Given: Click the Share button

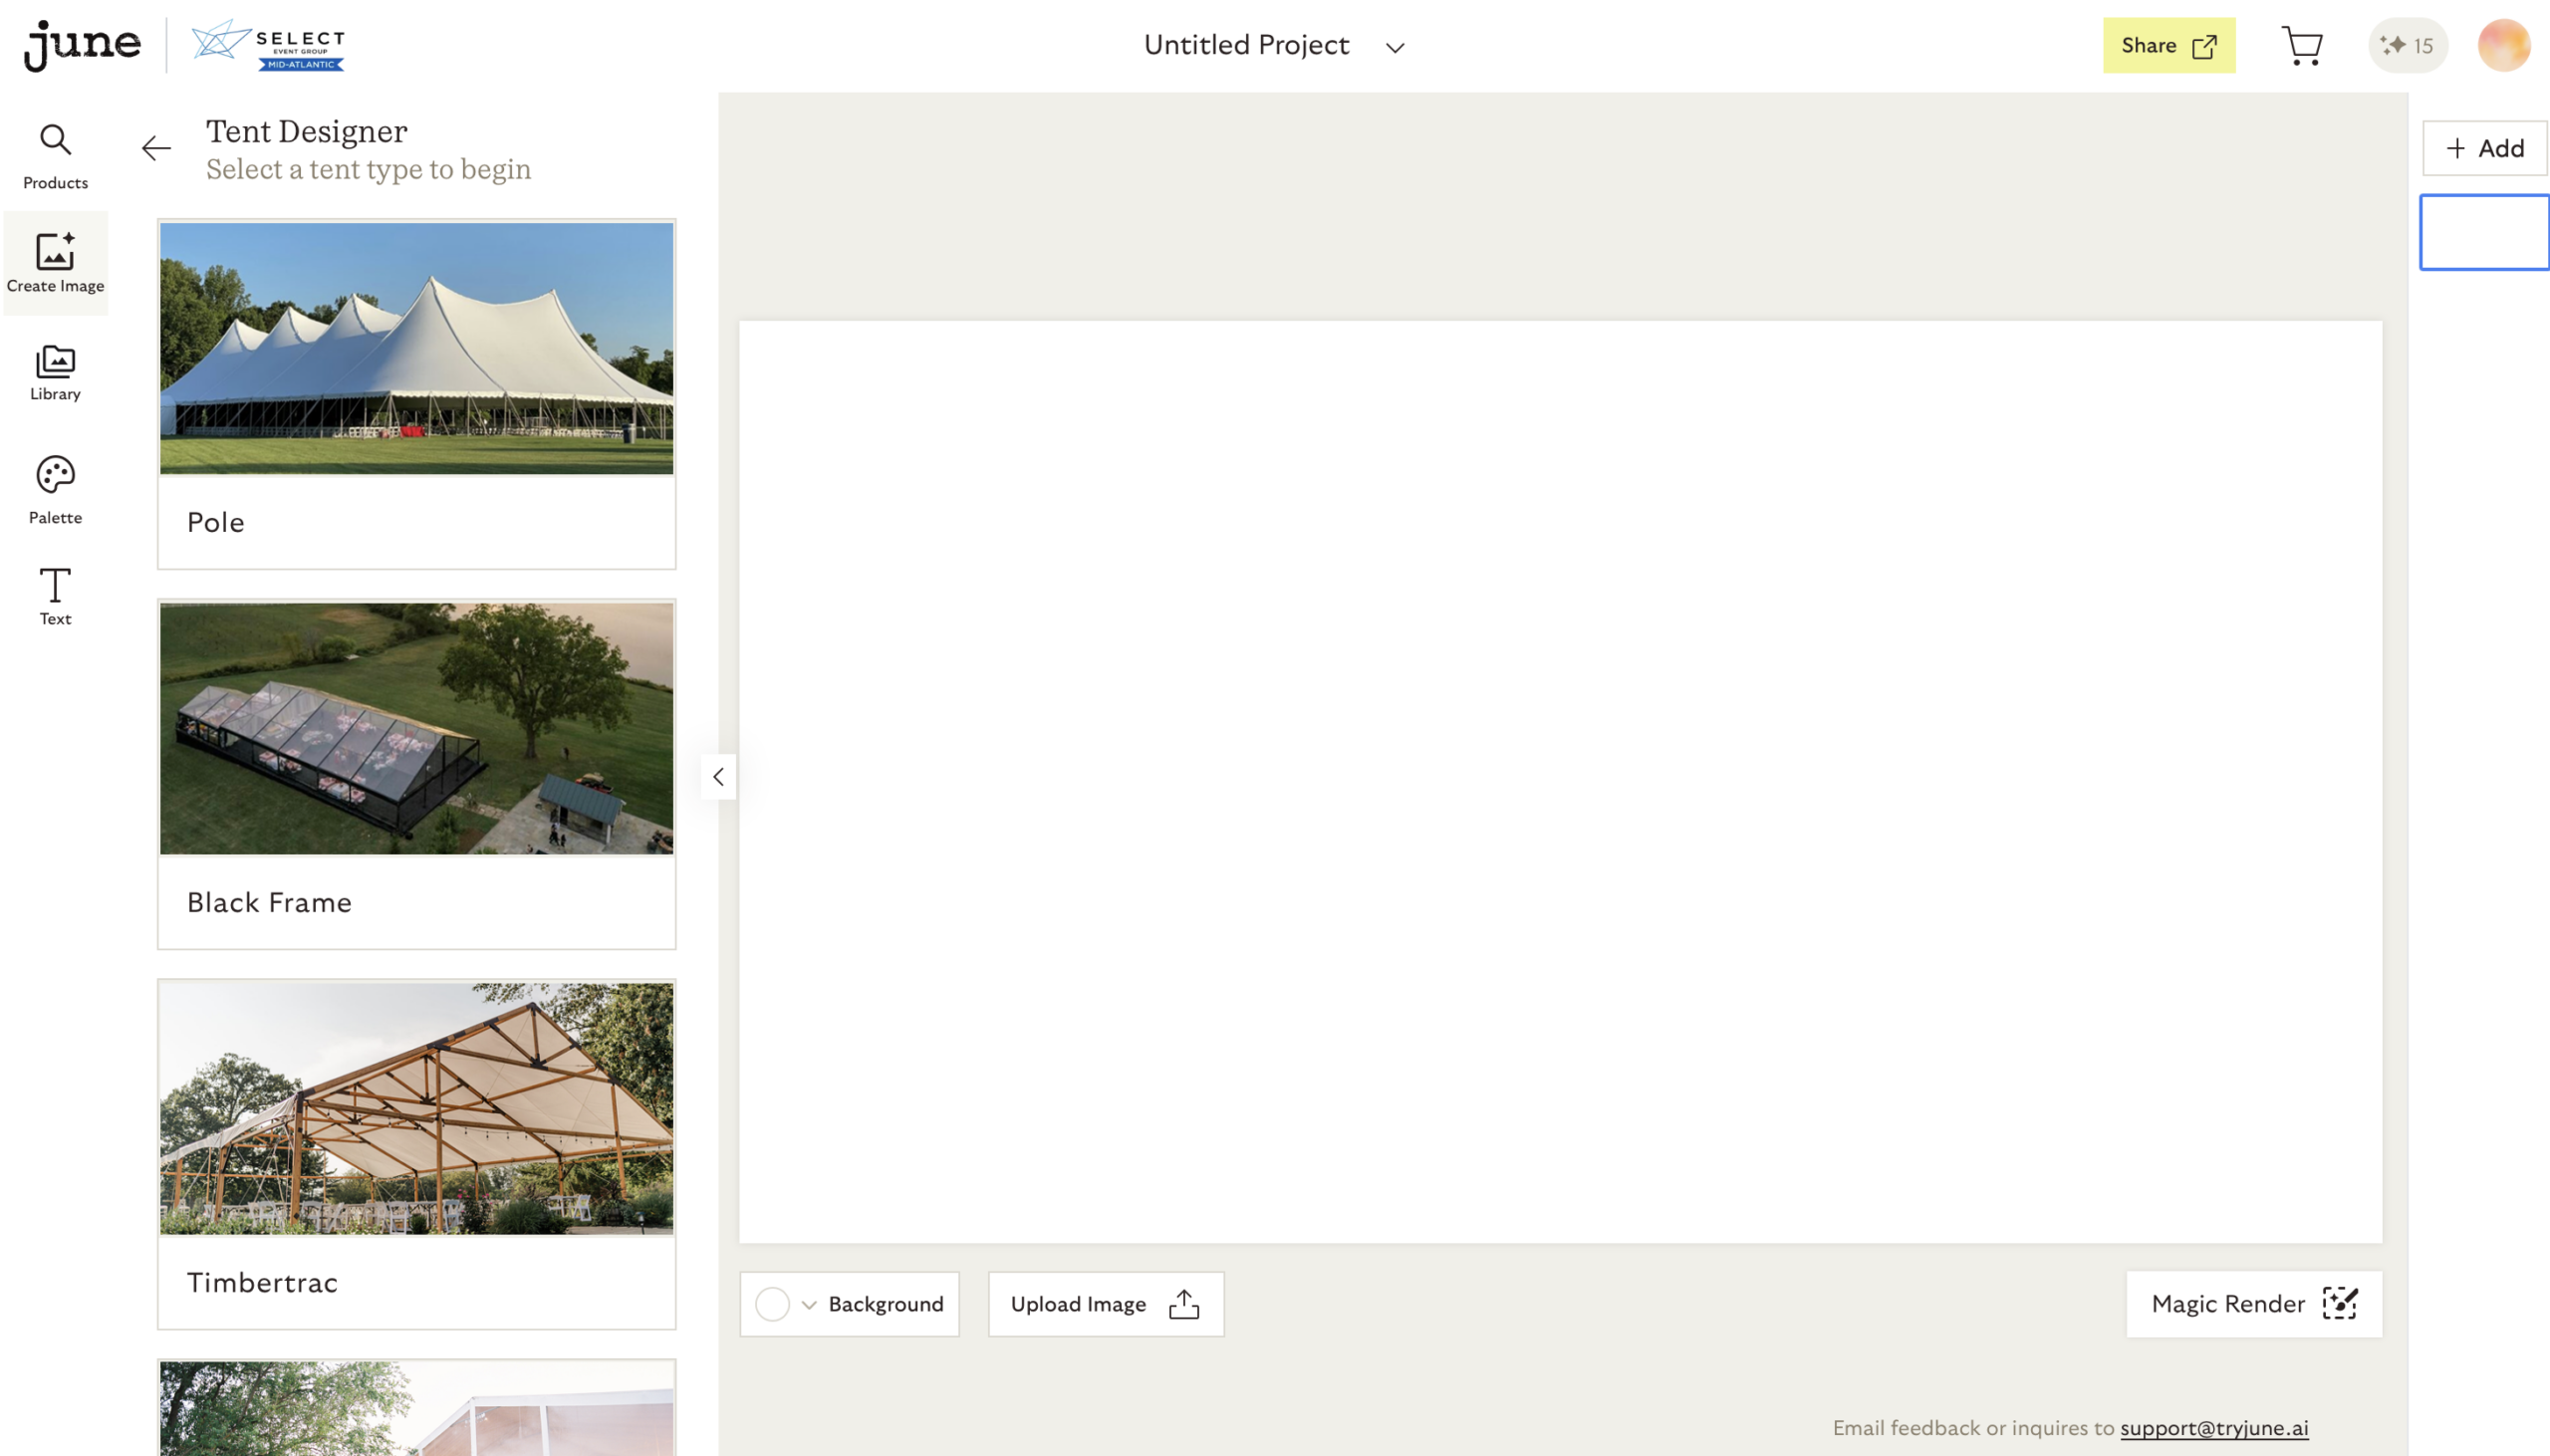Looking at the screenshot, I should point(2168,45).
